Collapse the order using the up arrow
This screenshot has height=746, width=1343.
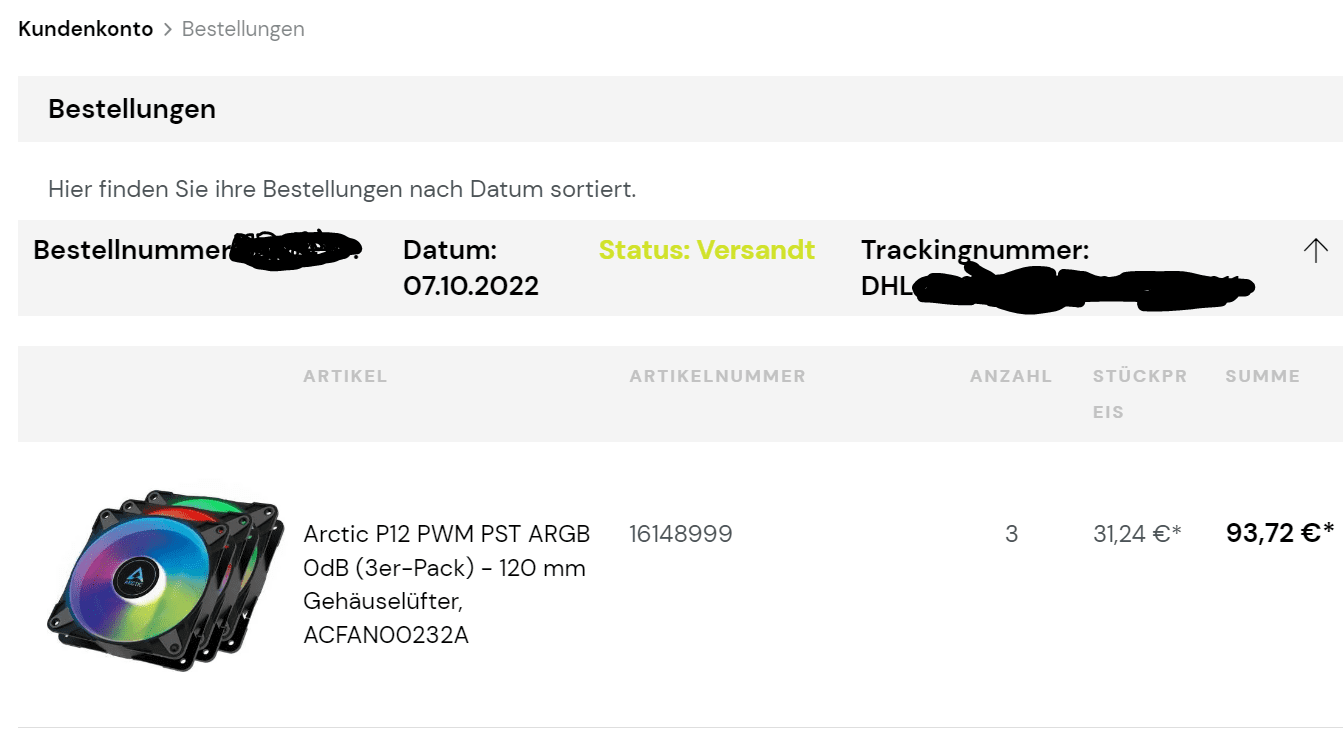tap(1315, 251)
